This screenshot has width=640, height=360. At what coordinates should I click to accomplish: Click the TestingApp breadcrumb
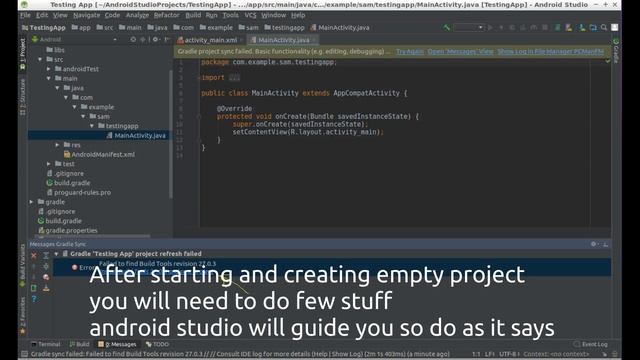(44, 28)
